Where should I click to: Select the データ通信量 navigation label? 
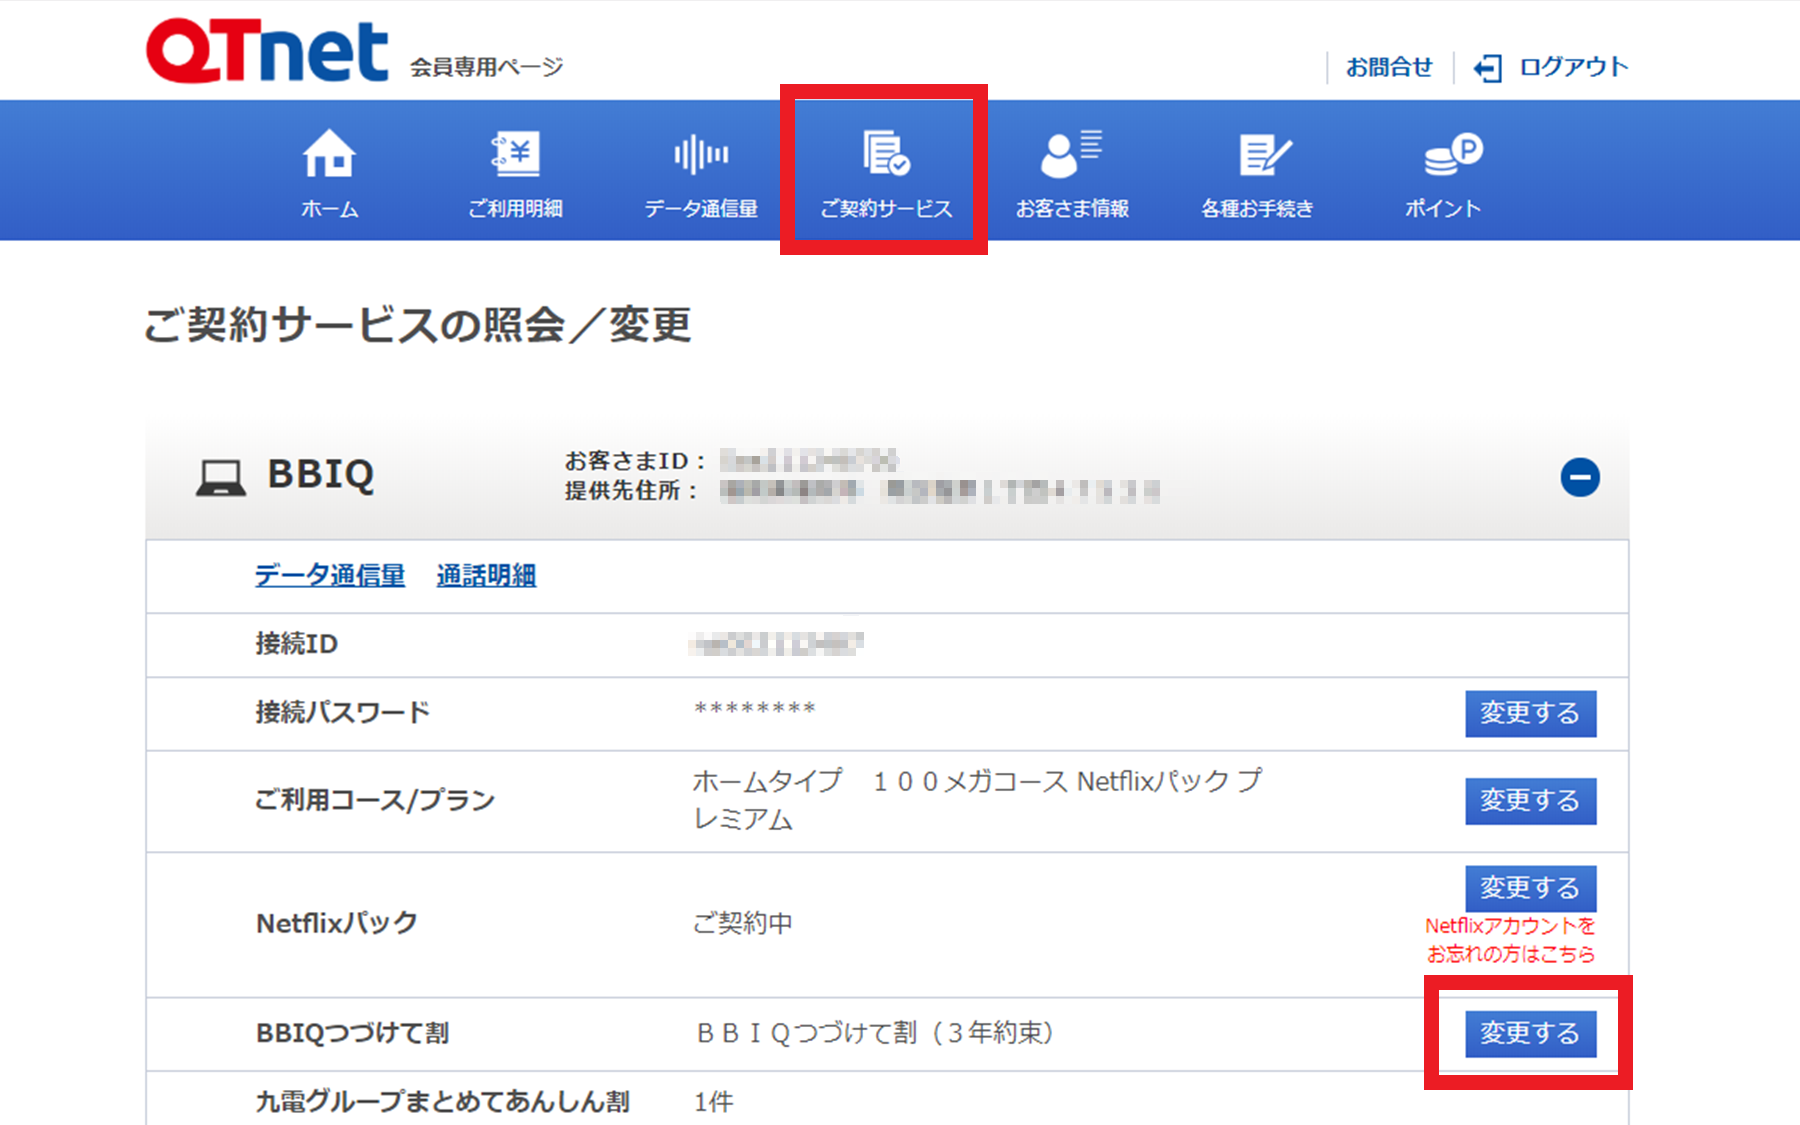tap(701, 209)
